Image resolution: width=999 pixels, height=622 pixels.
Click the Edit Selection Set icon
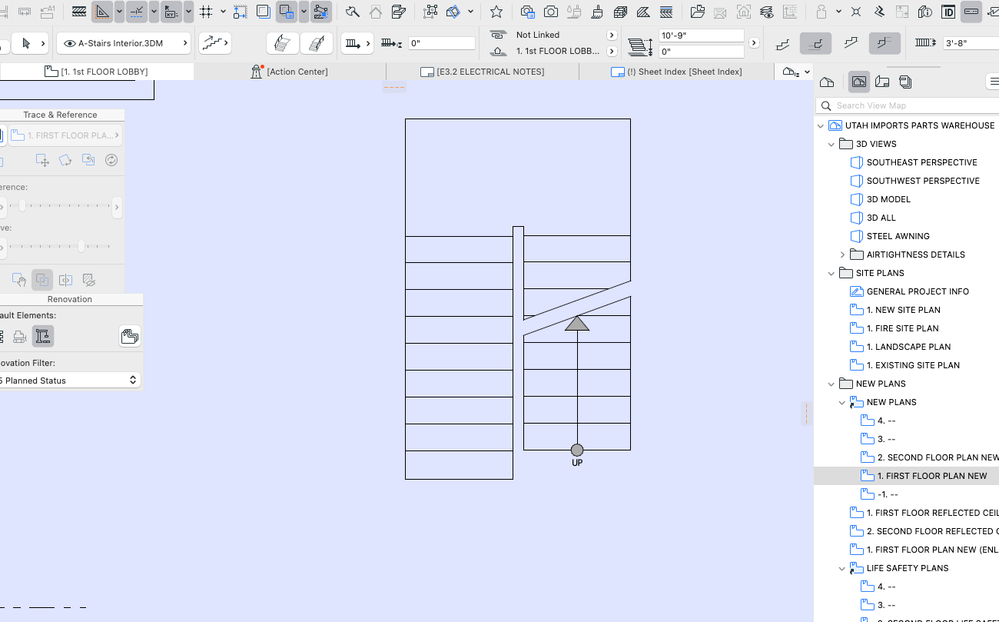(x=431, y=11)
